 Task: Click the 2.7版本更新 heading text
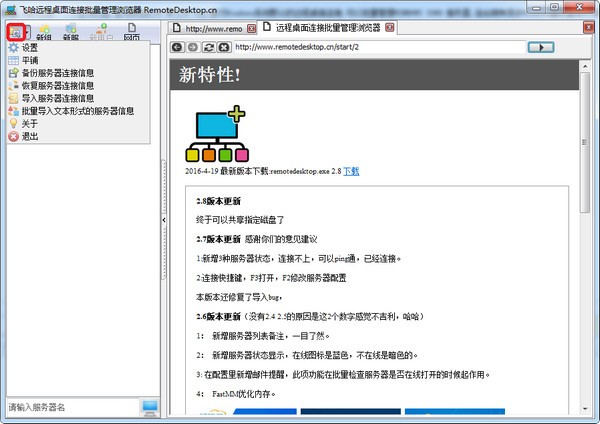218,239
